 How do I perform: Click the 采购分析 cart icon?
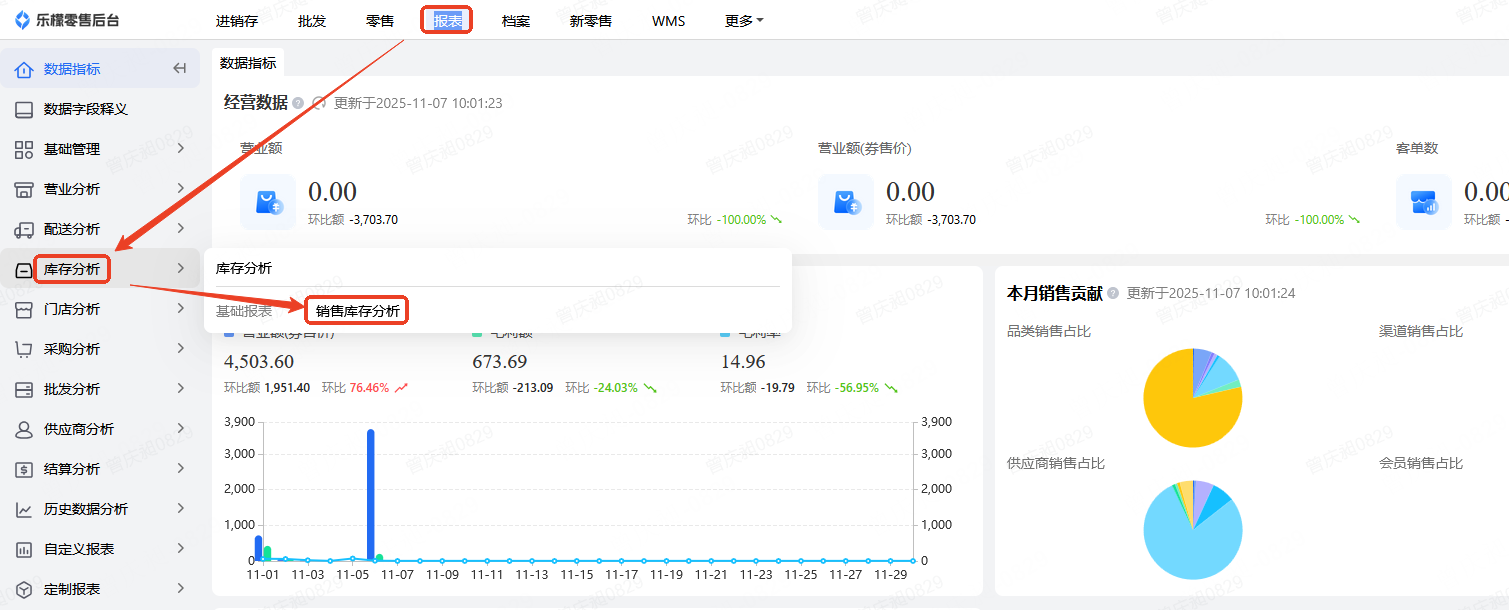click(24, 349)
